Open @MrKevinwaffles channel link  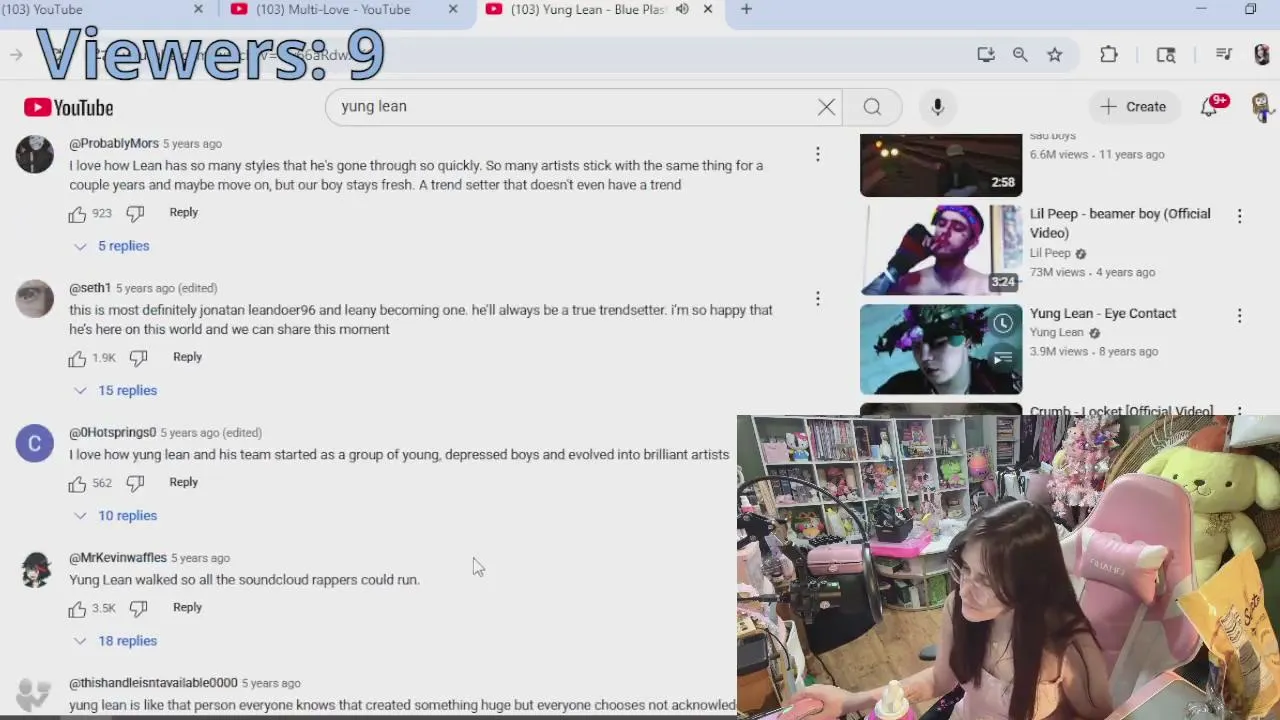point(118,558)
